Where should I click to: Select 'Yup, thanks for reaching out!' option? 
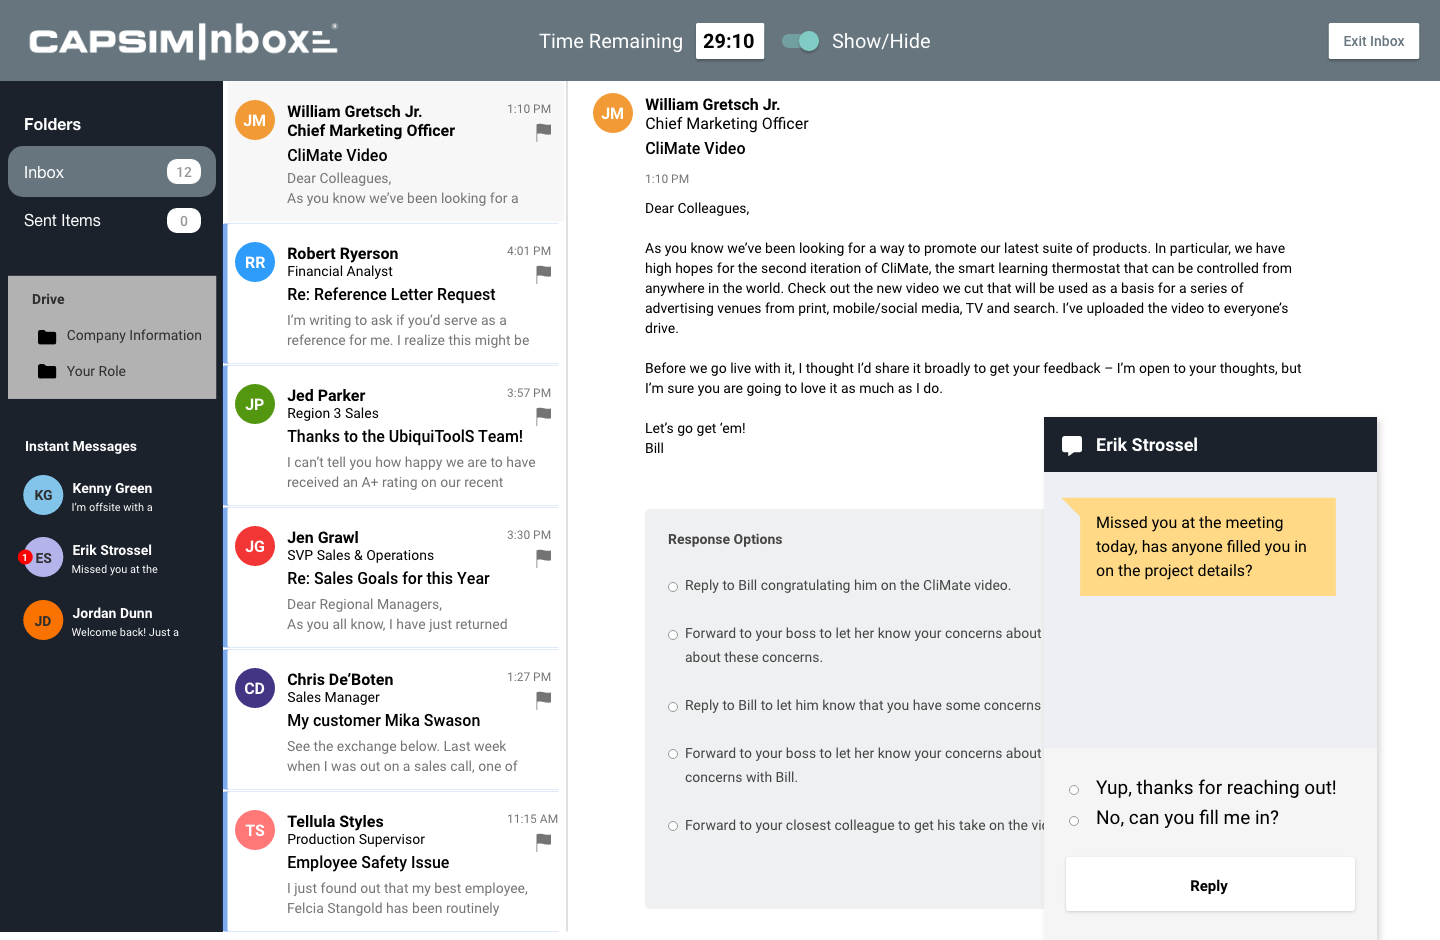click(x=1074, y=790)
